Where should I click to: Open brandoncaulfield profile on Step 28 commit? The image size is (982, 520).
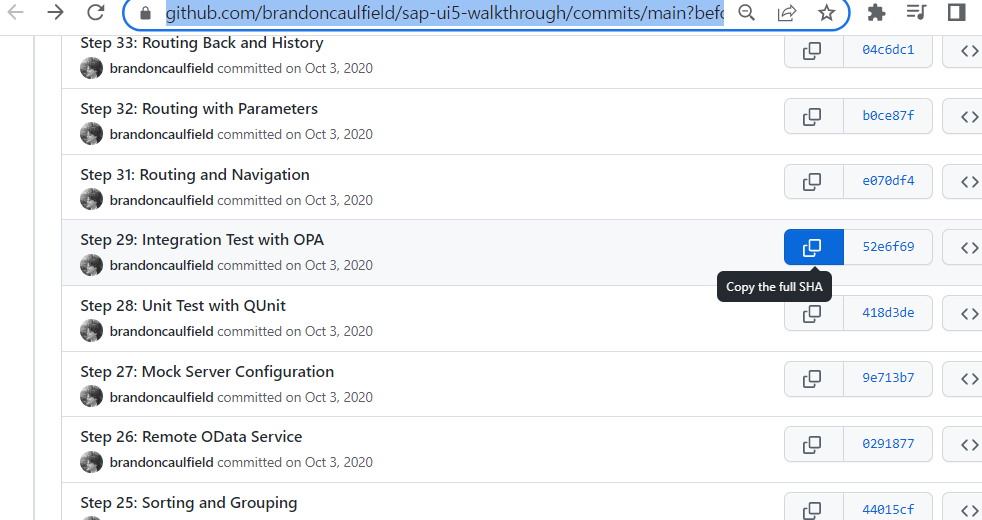(162, 331)
